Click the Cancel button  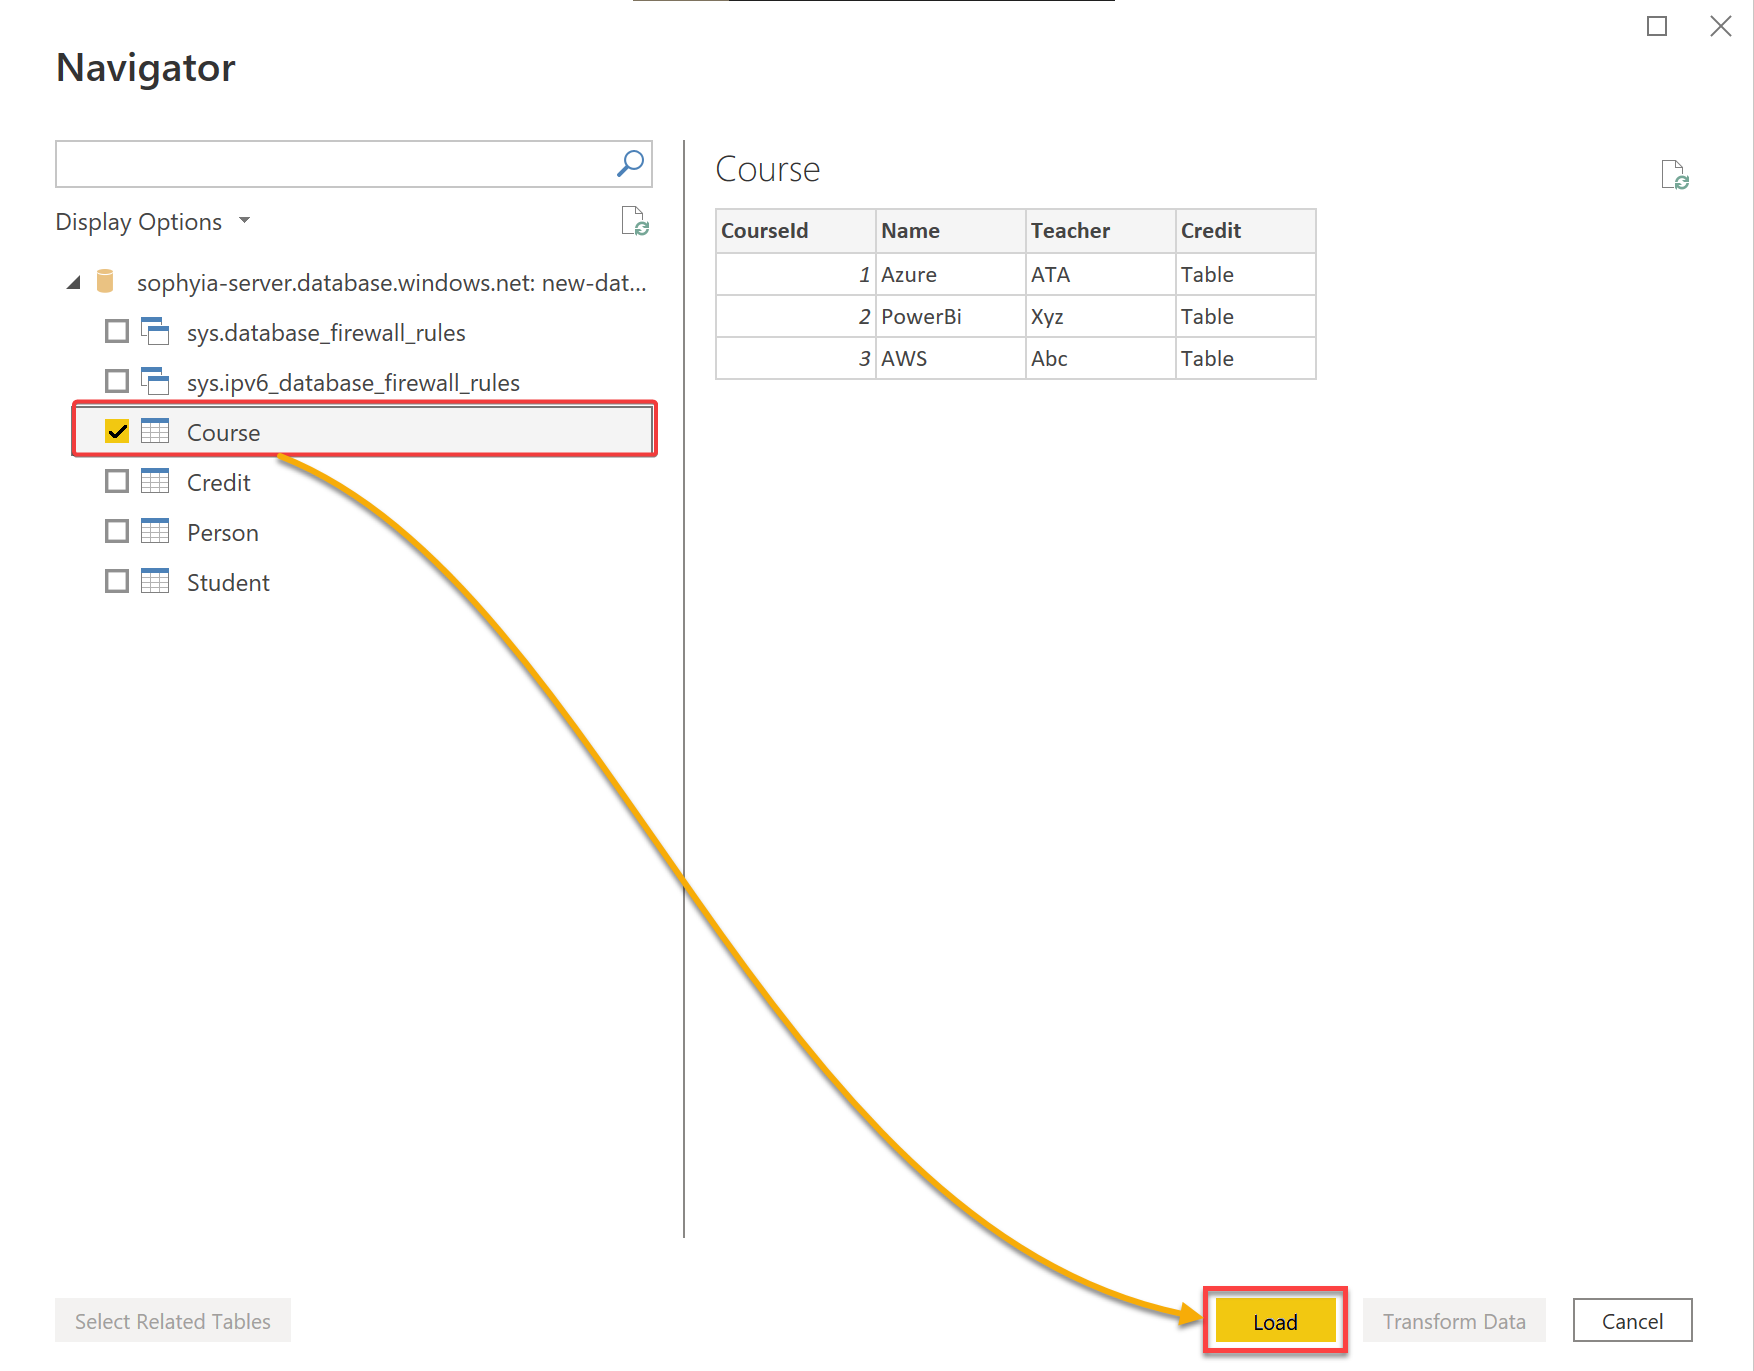[1632, 1321]
